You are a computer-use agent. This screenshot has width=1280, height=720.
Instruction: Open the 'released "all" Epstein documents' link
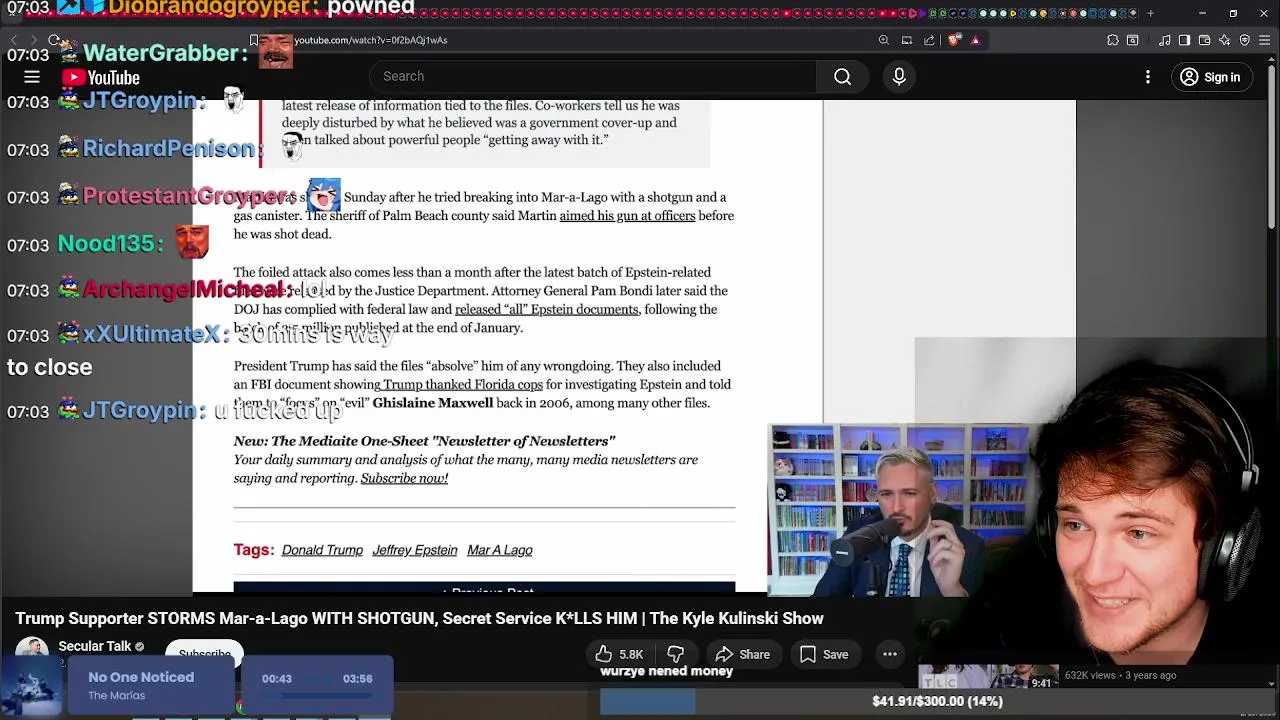546,310
